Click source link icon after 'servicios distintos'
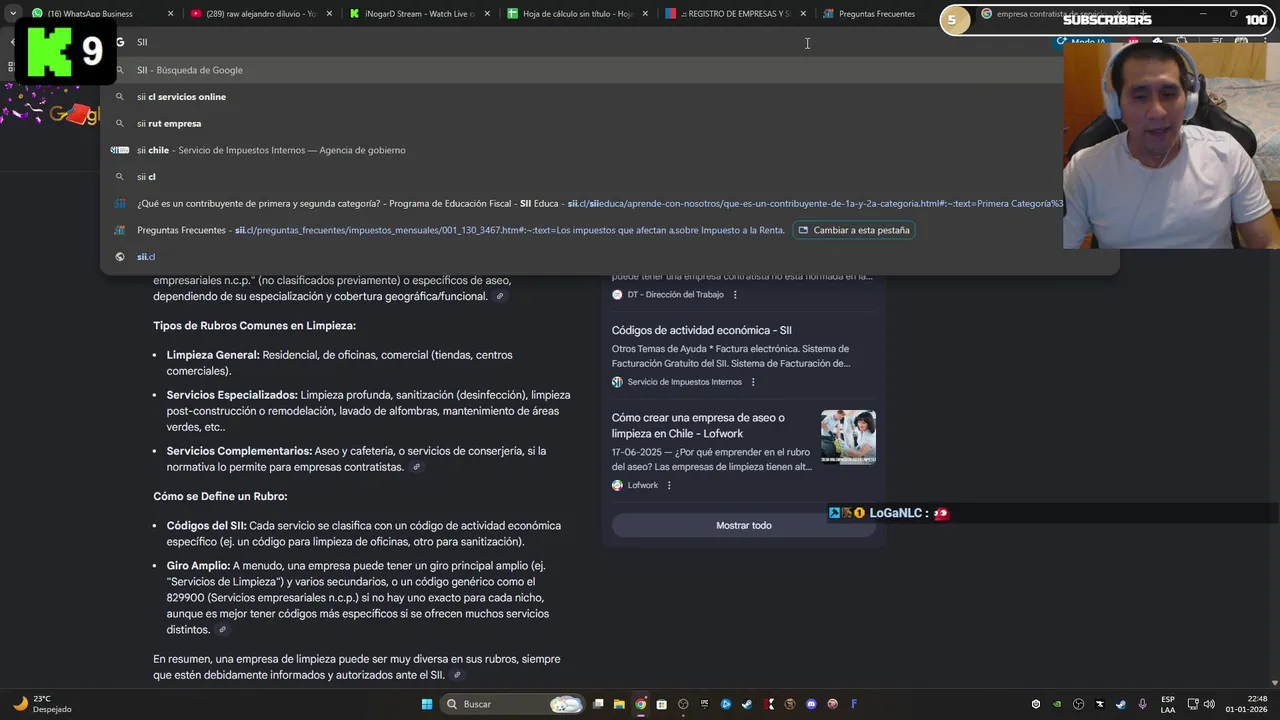 pyautogui.click(x=222, y=630)
